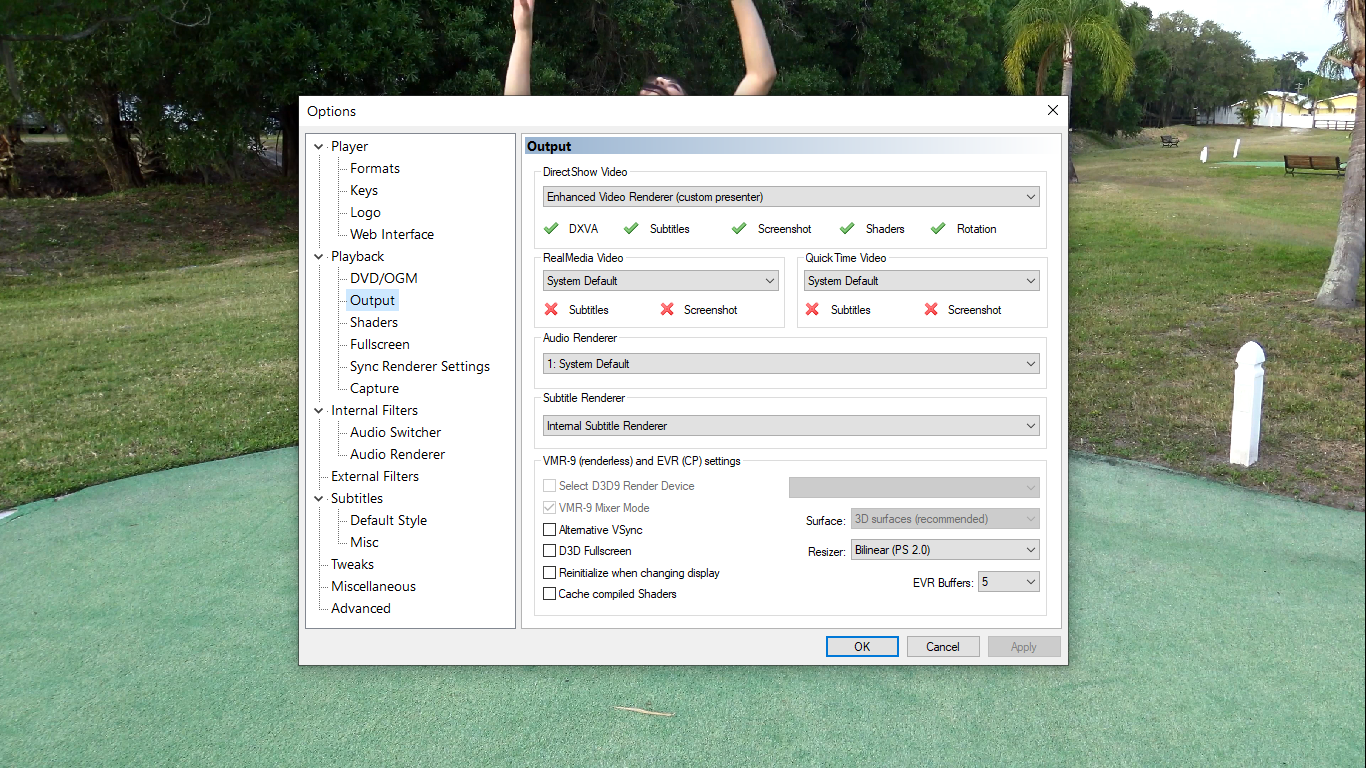
Task: Click the green checkmark beside DXVA
Action: point(551,228)
